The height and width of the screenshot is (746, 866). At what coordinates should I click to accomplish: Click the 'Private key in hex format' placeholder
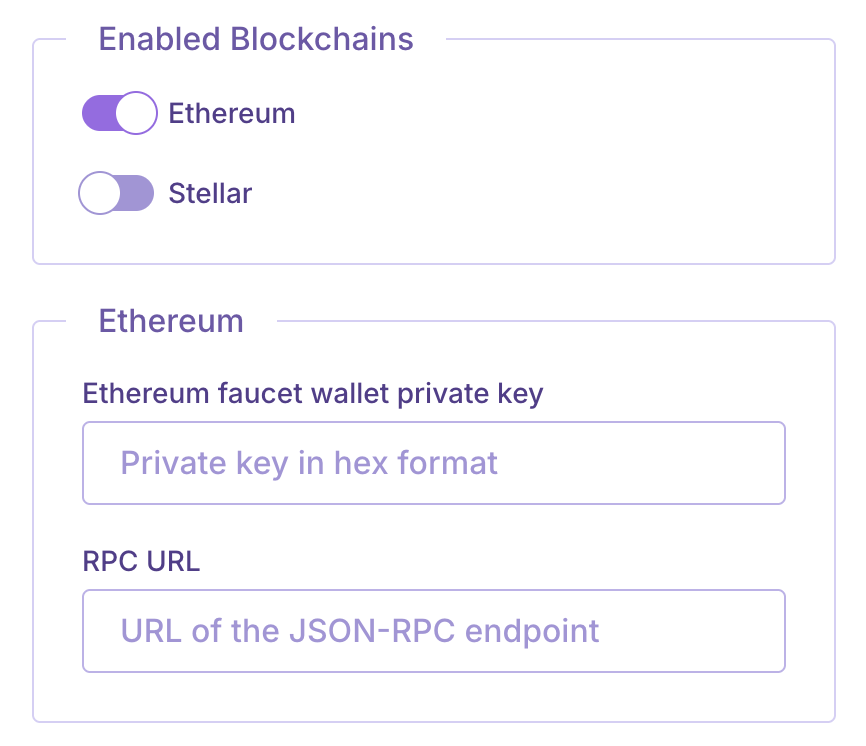click(x=309, y=463)
